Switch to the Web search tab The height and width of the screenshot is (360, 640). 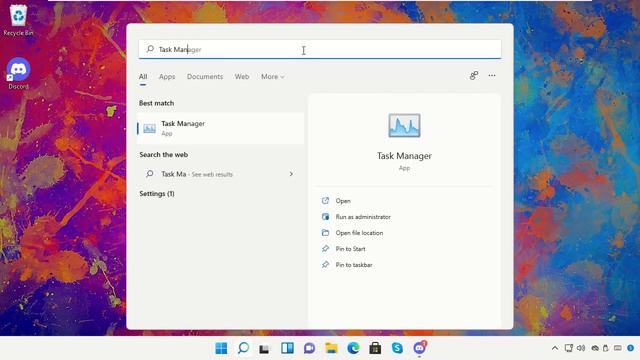pos(242,77)
